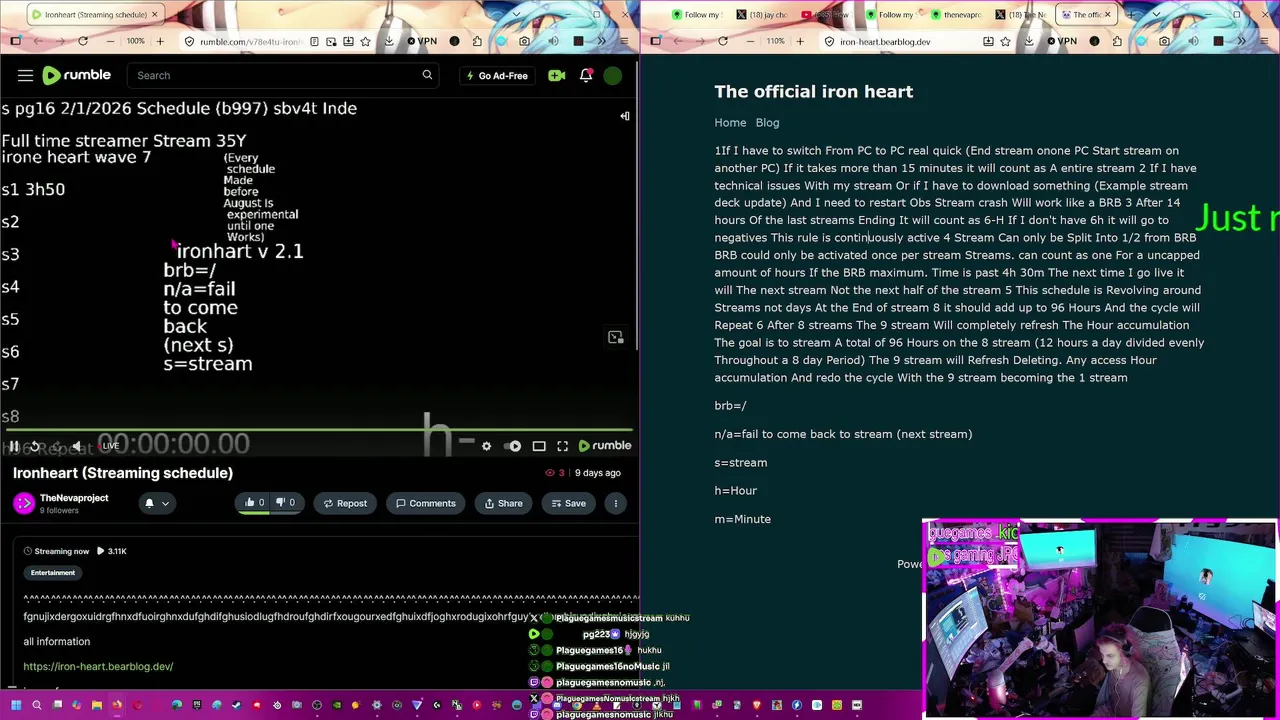This screenshot has height=720, width=1280.
Task: Click TheNevaproject channel avatar
Action: pos(24,503)
